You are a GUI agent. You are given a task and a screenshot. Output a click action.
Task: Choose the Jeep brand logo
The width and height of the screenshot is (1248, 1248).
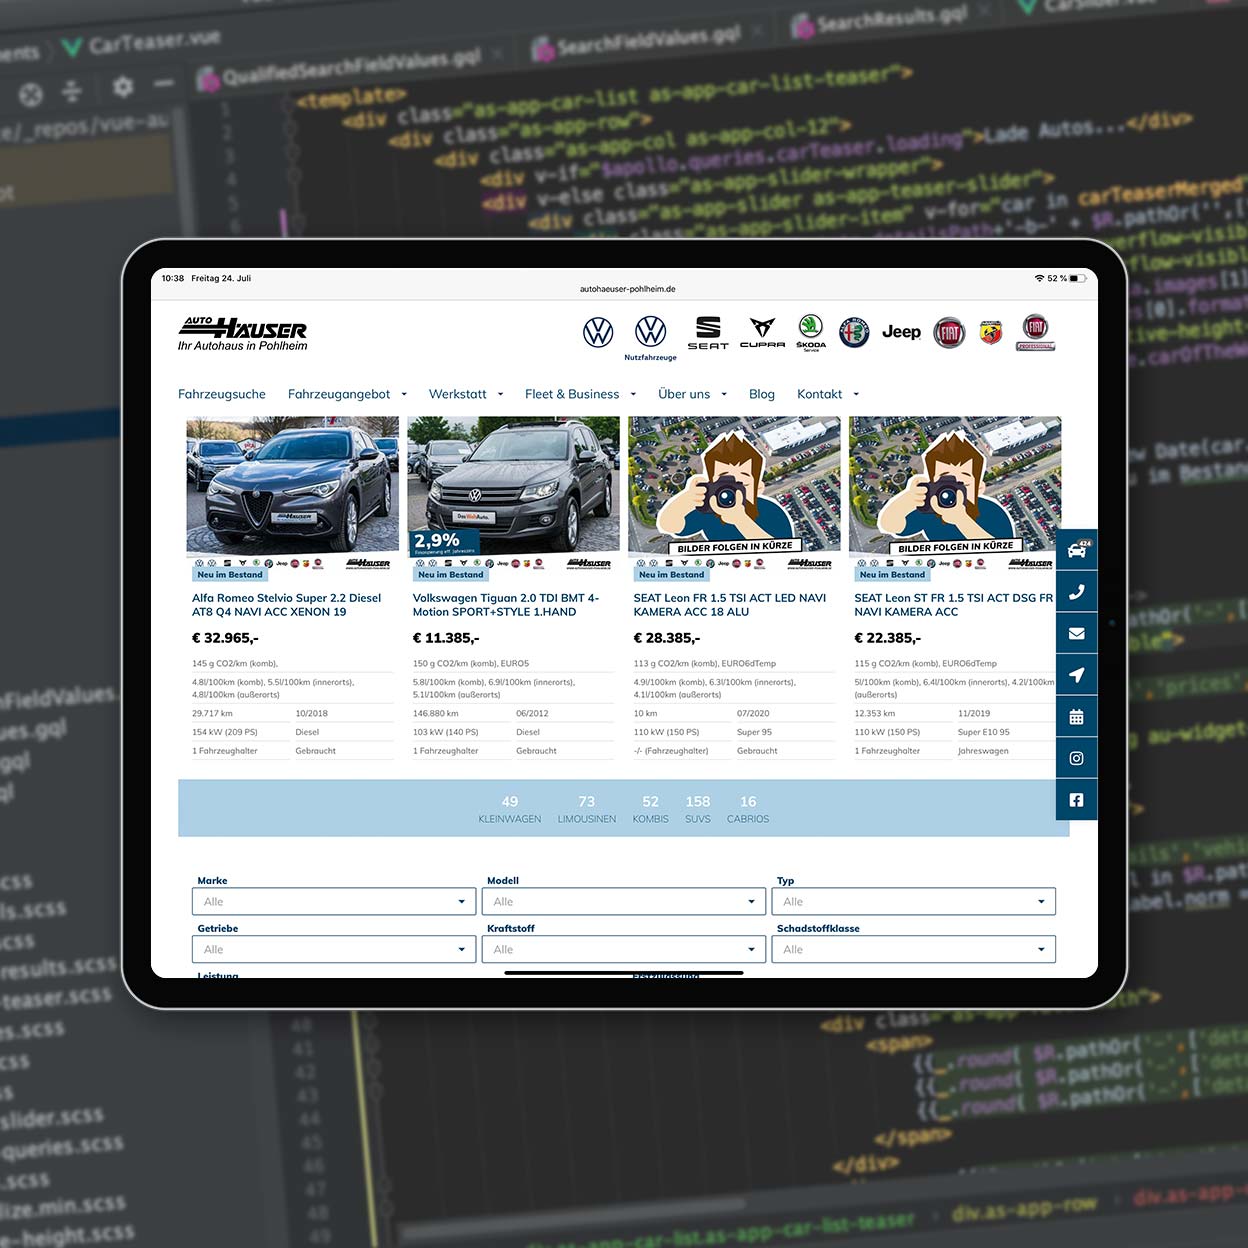pyautogui.click(x=901, y=332)
